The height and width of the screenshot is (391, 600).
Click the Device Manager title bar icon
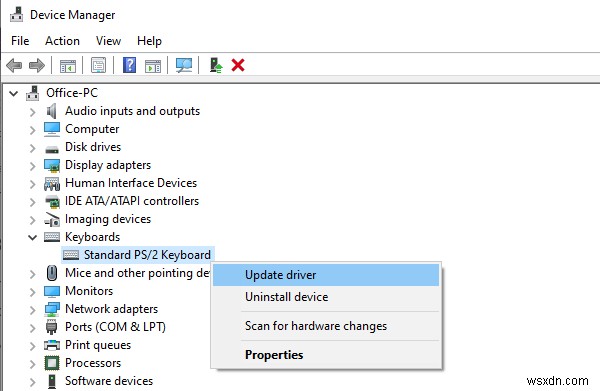click(16, 15)
